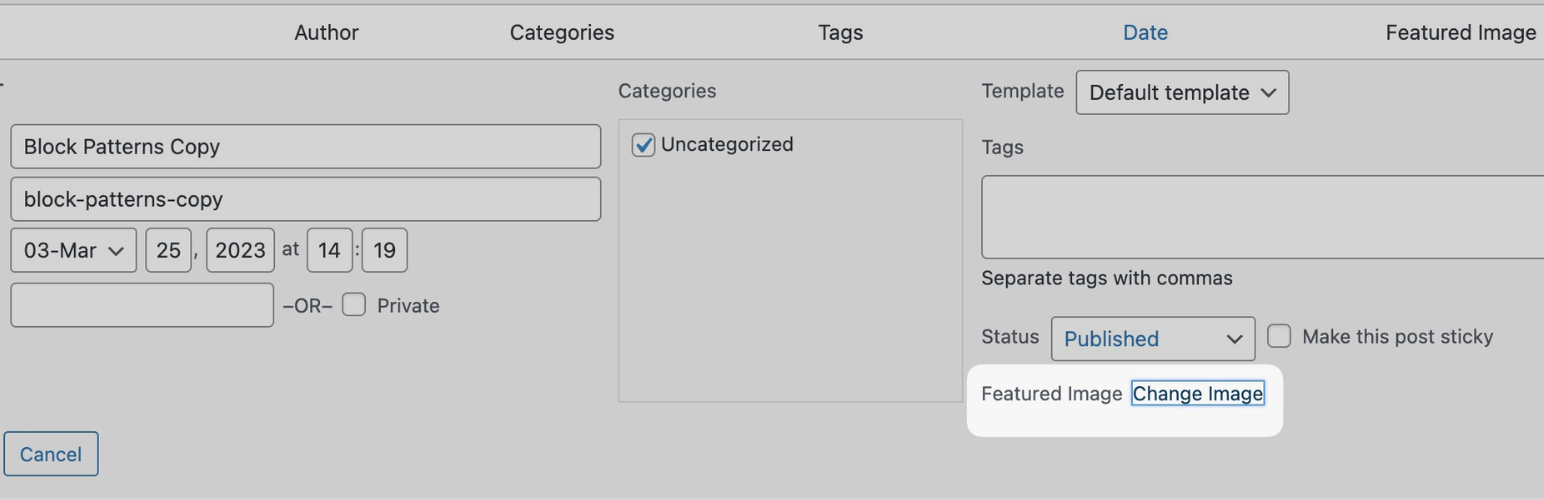Click the Tags column header
Viewport: 1544px width, 500px height.
840,32
